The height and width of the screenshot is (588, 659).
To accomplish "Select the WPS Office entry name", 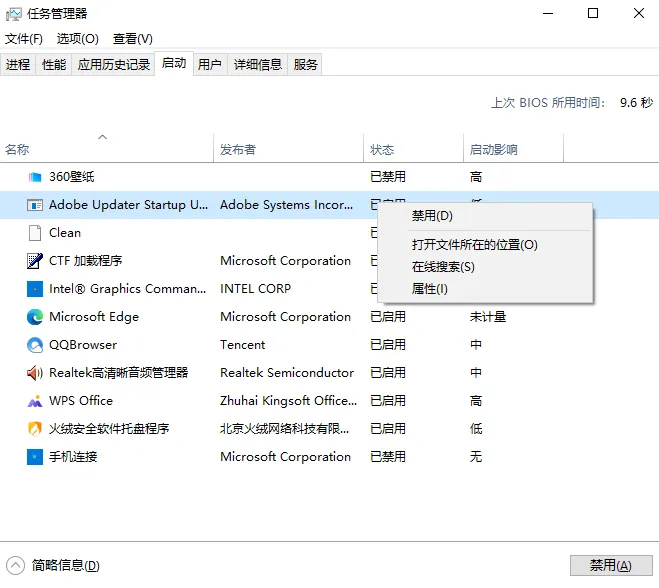I will tap(81, 401).
